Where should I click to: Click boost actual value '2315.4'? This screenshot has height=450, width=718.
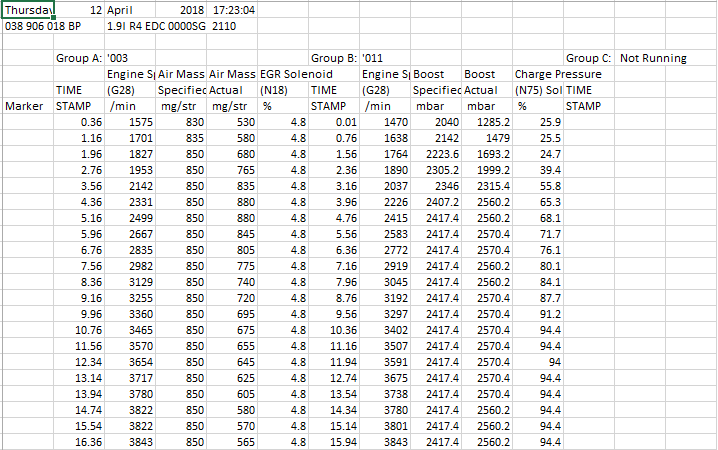487,186
